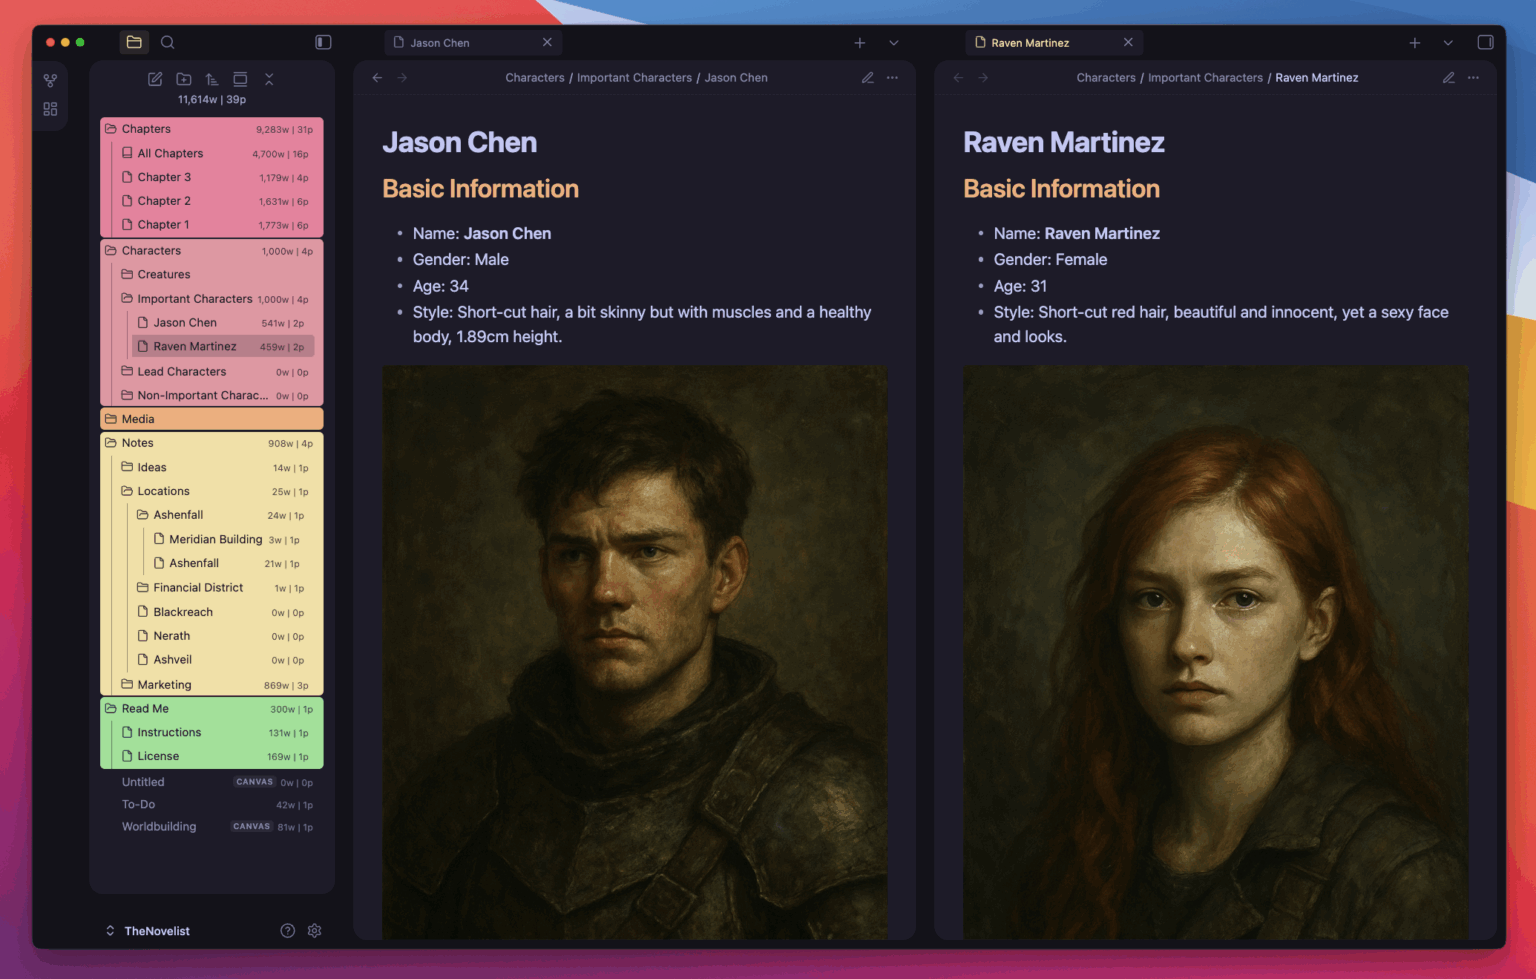Open graph view from the left ribbon
1536x979 pixels.
click(50, 80)
